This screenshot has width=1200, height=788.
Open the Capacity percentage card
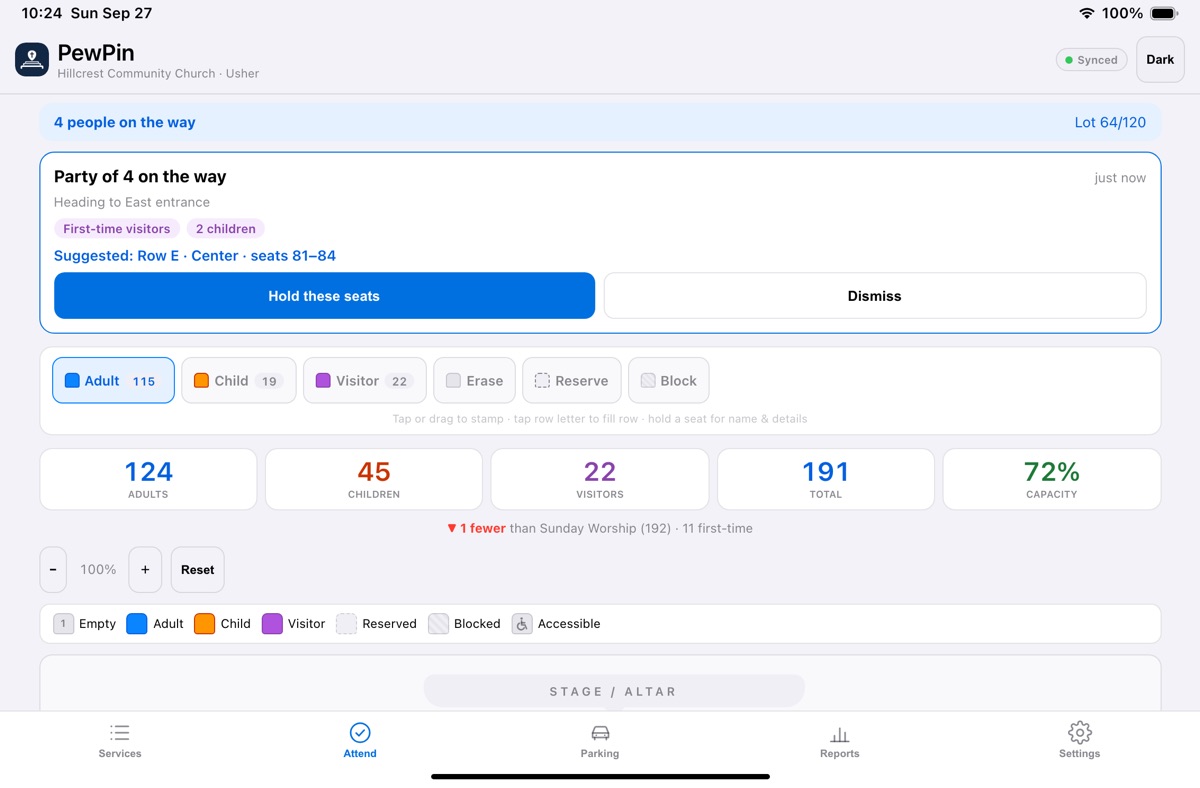tap(1052, 479)
